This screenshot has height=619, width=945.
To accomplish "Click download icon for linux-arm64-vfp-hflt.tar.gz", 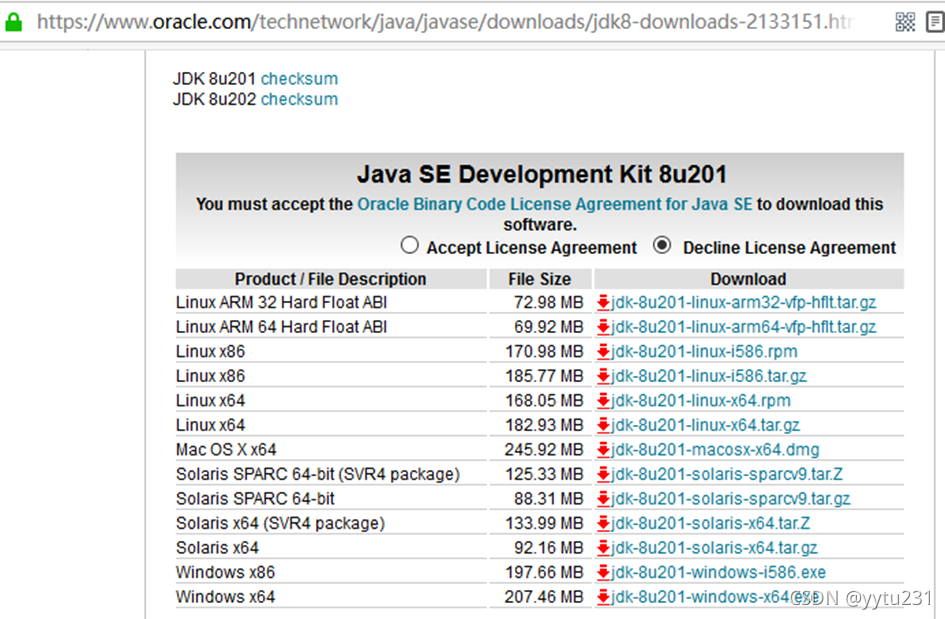I will [603, 327].
